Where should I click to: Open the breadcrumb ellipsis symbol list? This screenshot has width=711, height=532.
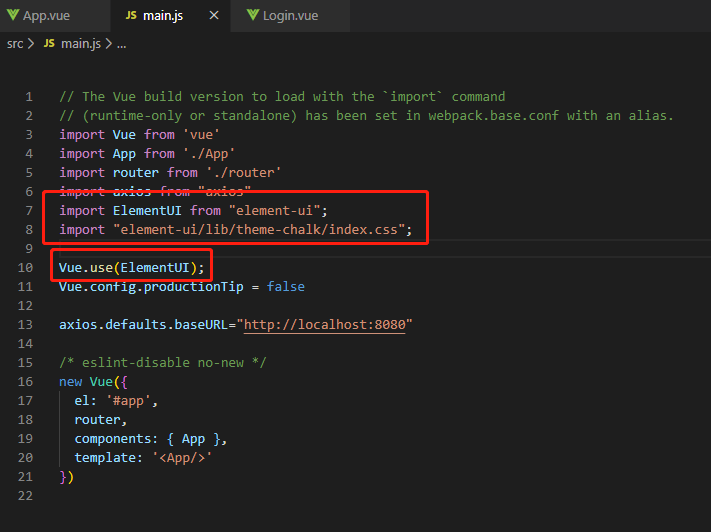click(x=122, y=44)
